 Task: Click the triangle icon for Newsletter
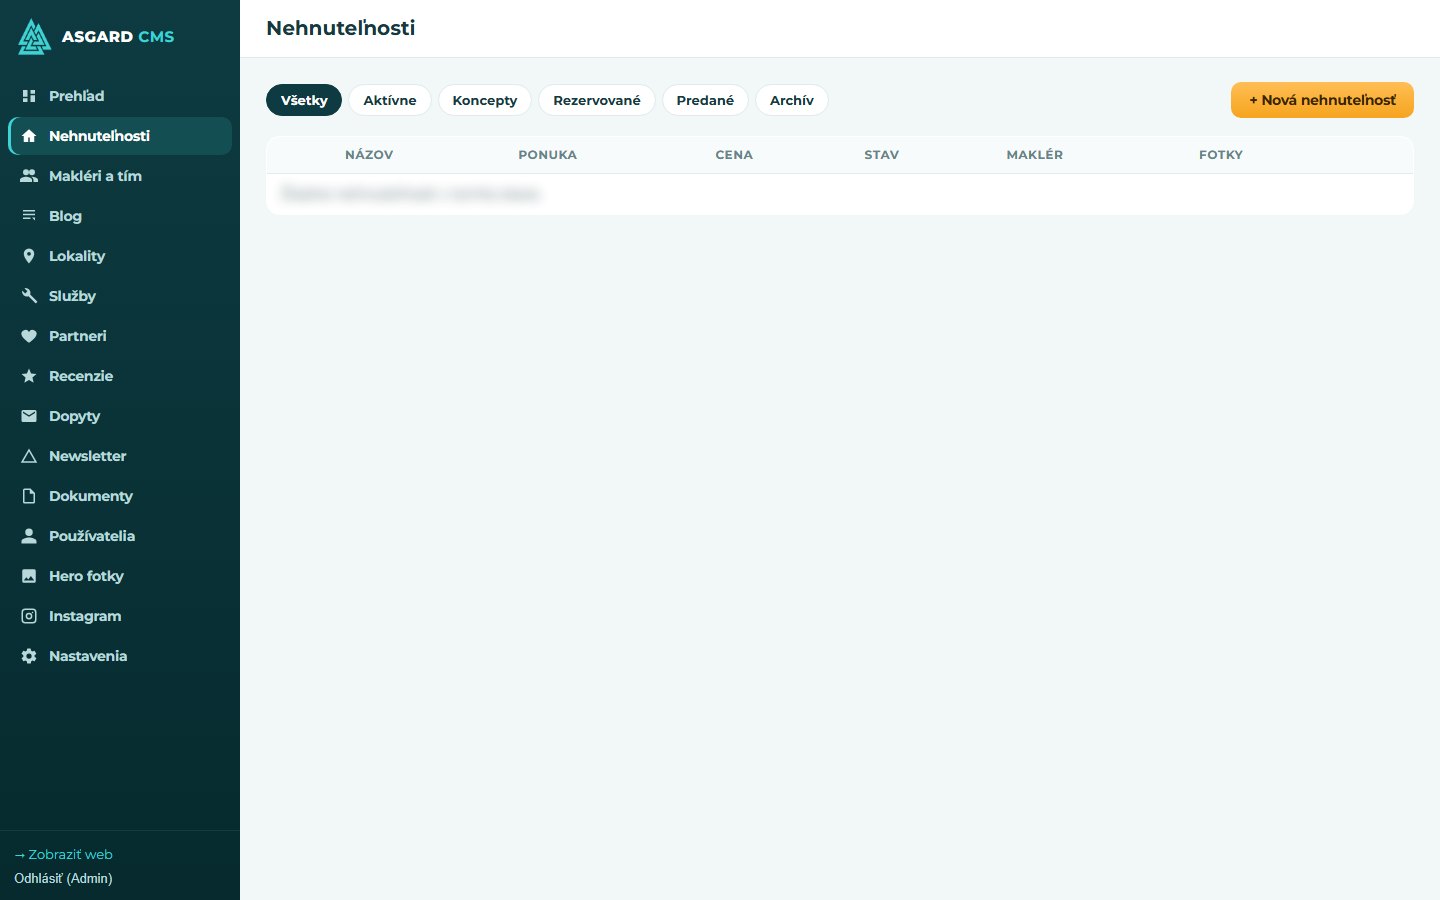coord(29,456)
